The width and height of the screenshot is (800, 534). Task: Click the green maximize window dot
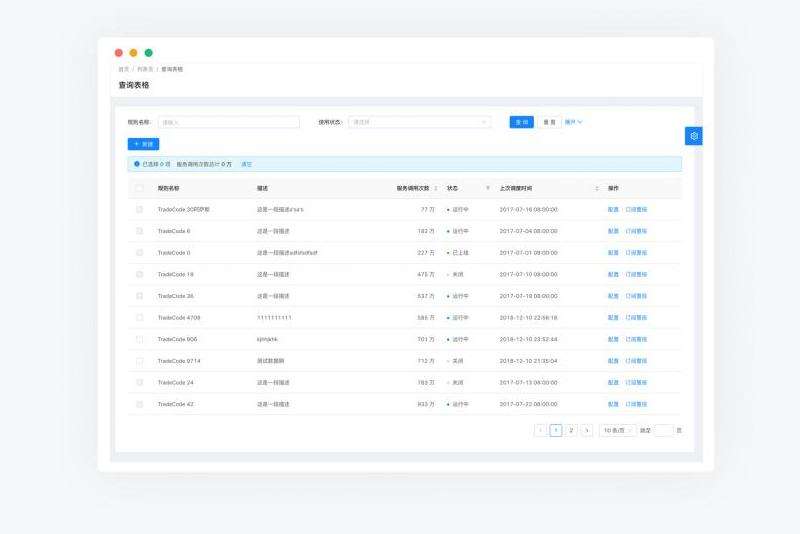tap(149, 53)
